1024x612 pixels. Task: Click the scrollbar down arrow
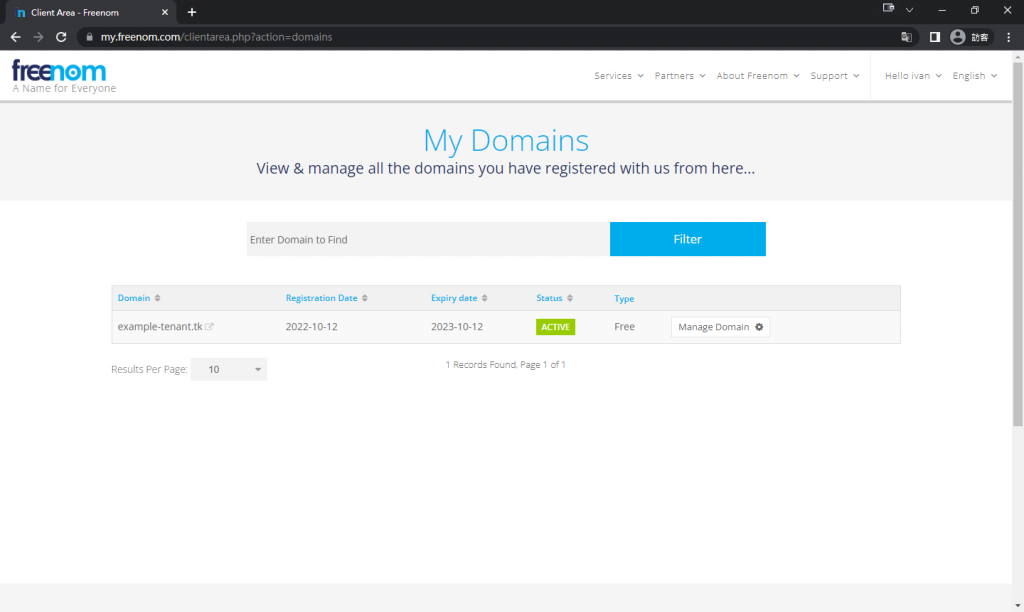click(1017, 605)
